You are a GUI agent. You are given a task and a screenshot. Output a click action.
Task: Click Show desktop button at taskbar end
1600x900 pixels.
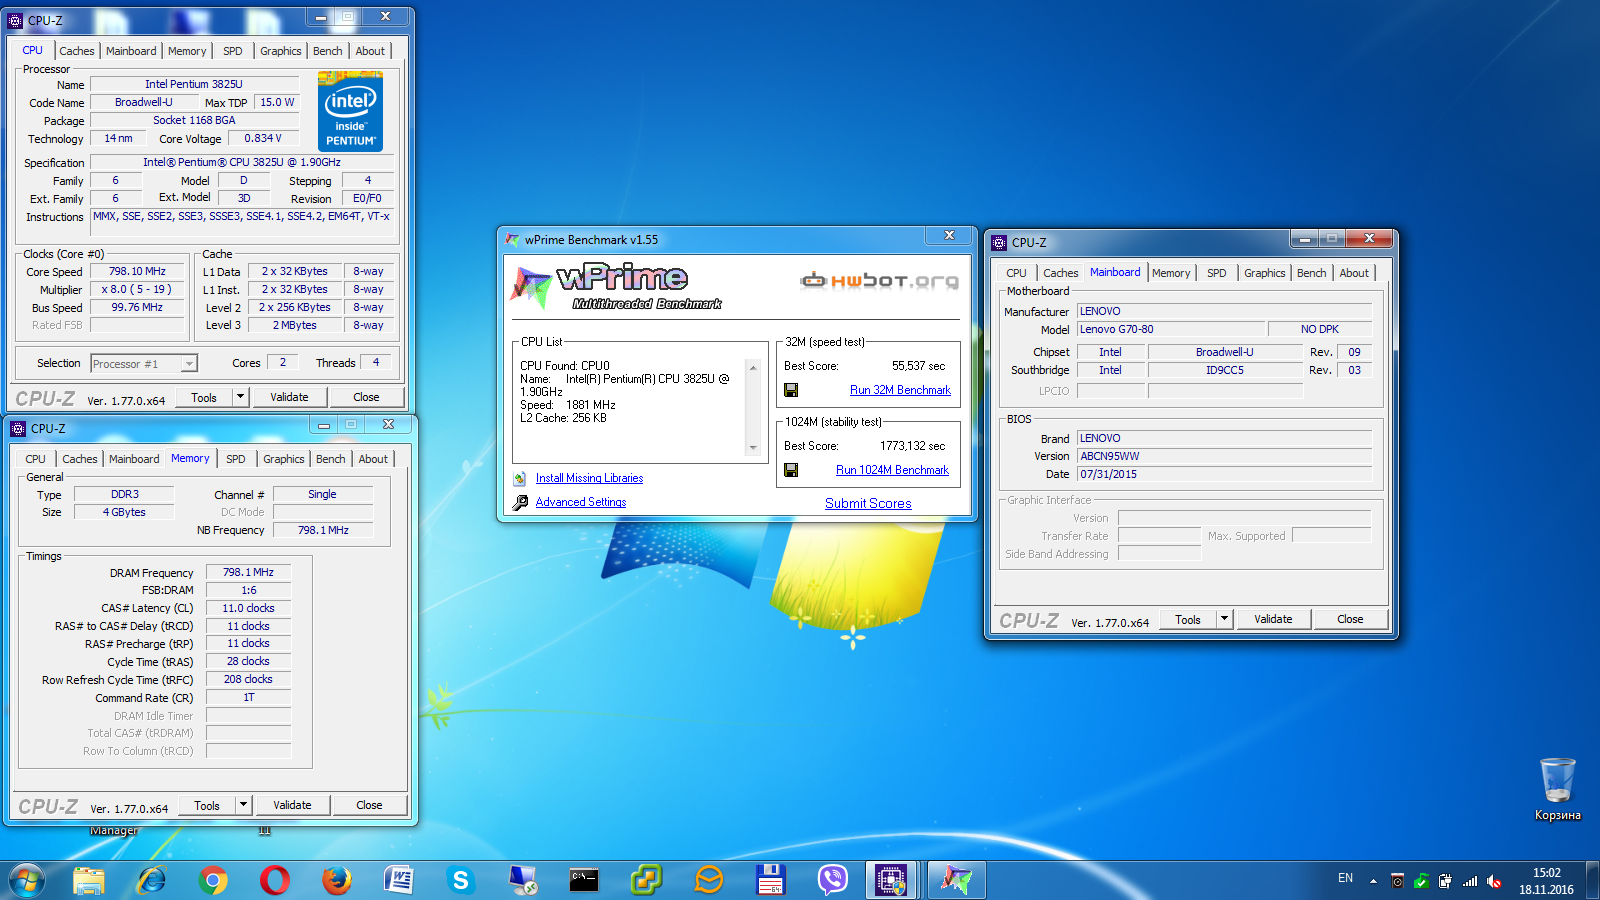click(x=1592, y=881)
